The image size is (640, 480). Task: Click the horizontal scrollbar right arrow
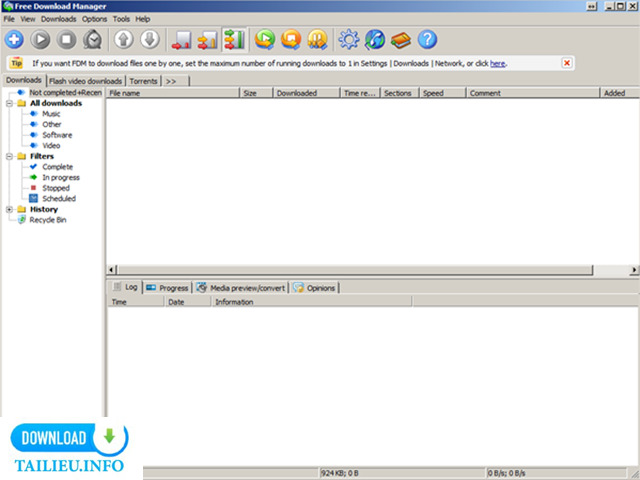point(634,270)
